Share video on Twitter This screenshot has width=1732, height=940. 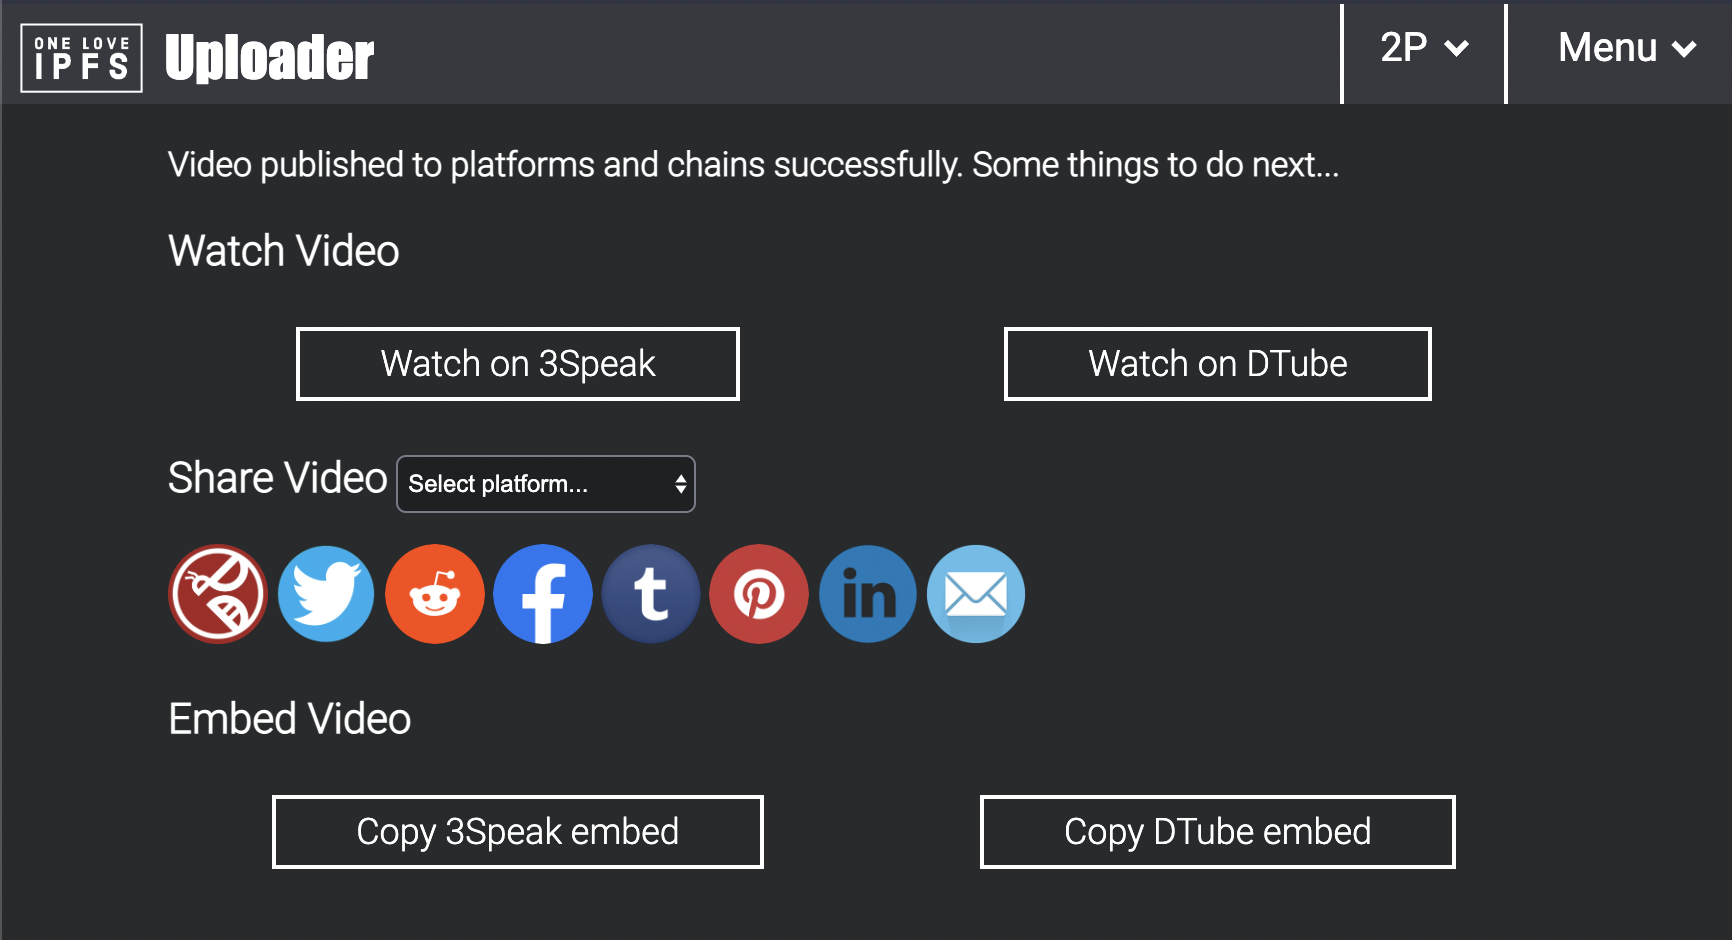coord(326,594)
